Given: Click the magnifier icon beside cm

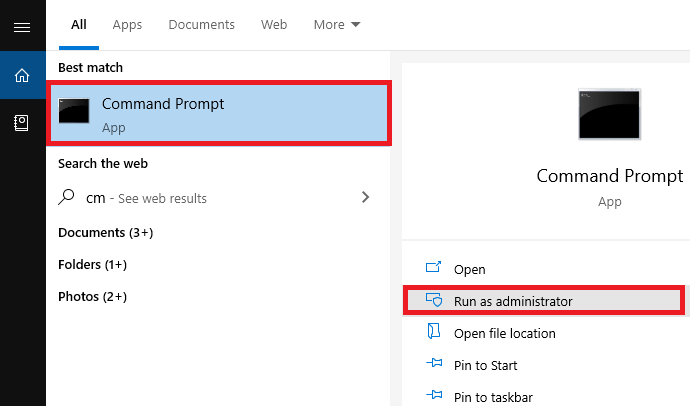Looking at the screenshot, I should pos(66,197).
